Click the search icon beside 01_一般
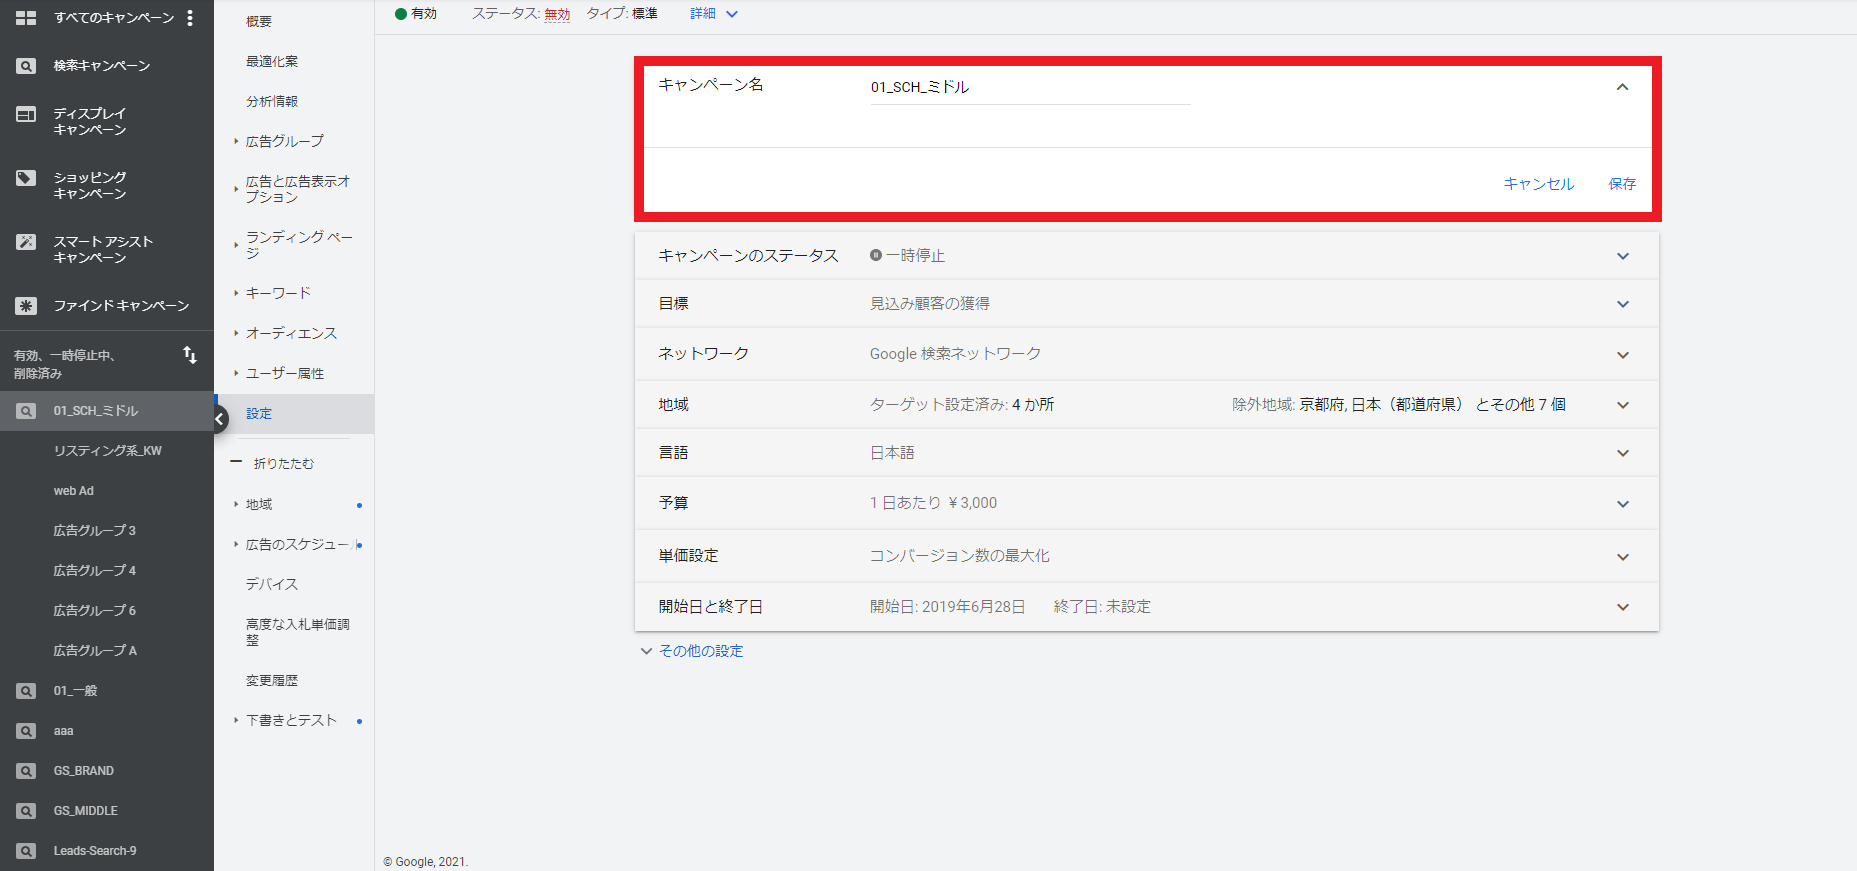1857x871 pixels. coord(26,691)
